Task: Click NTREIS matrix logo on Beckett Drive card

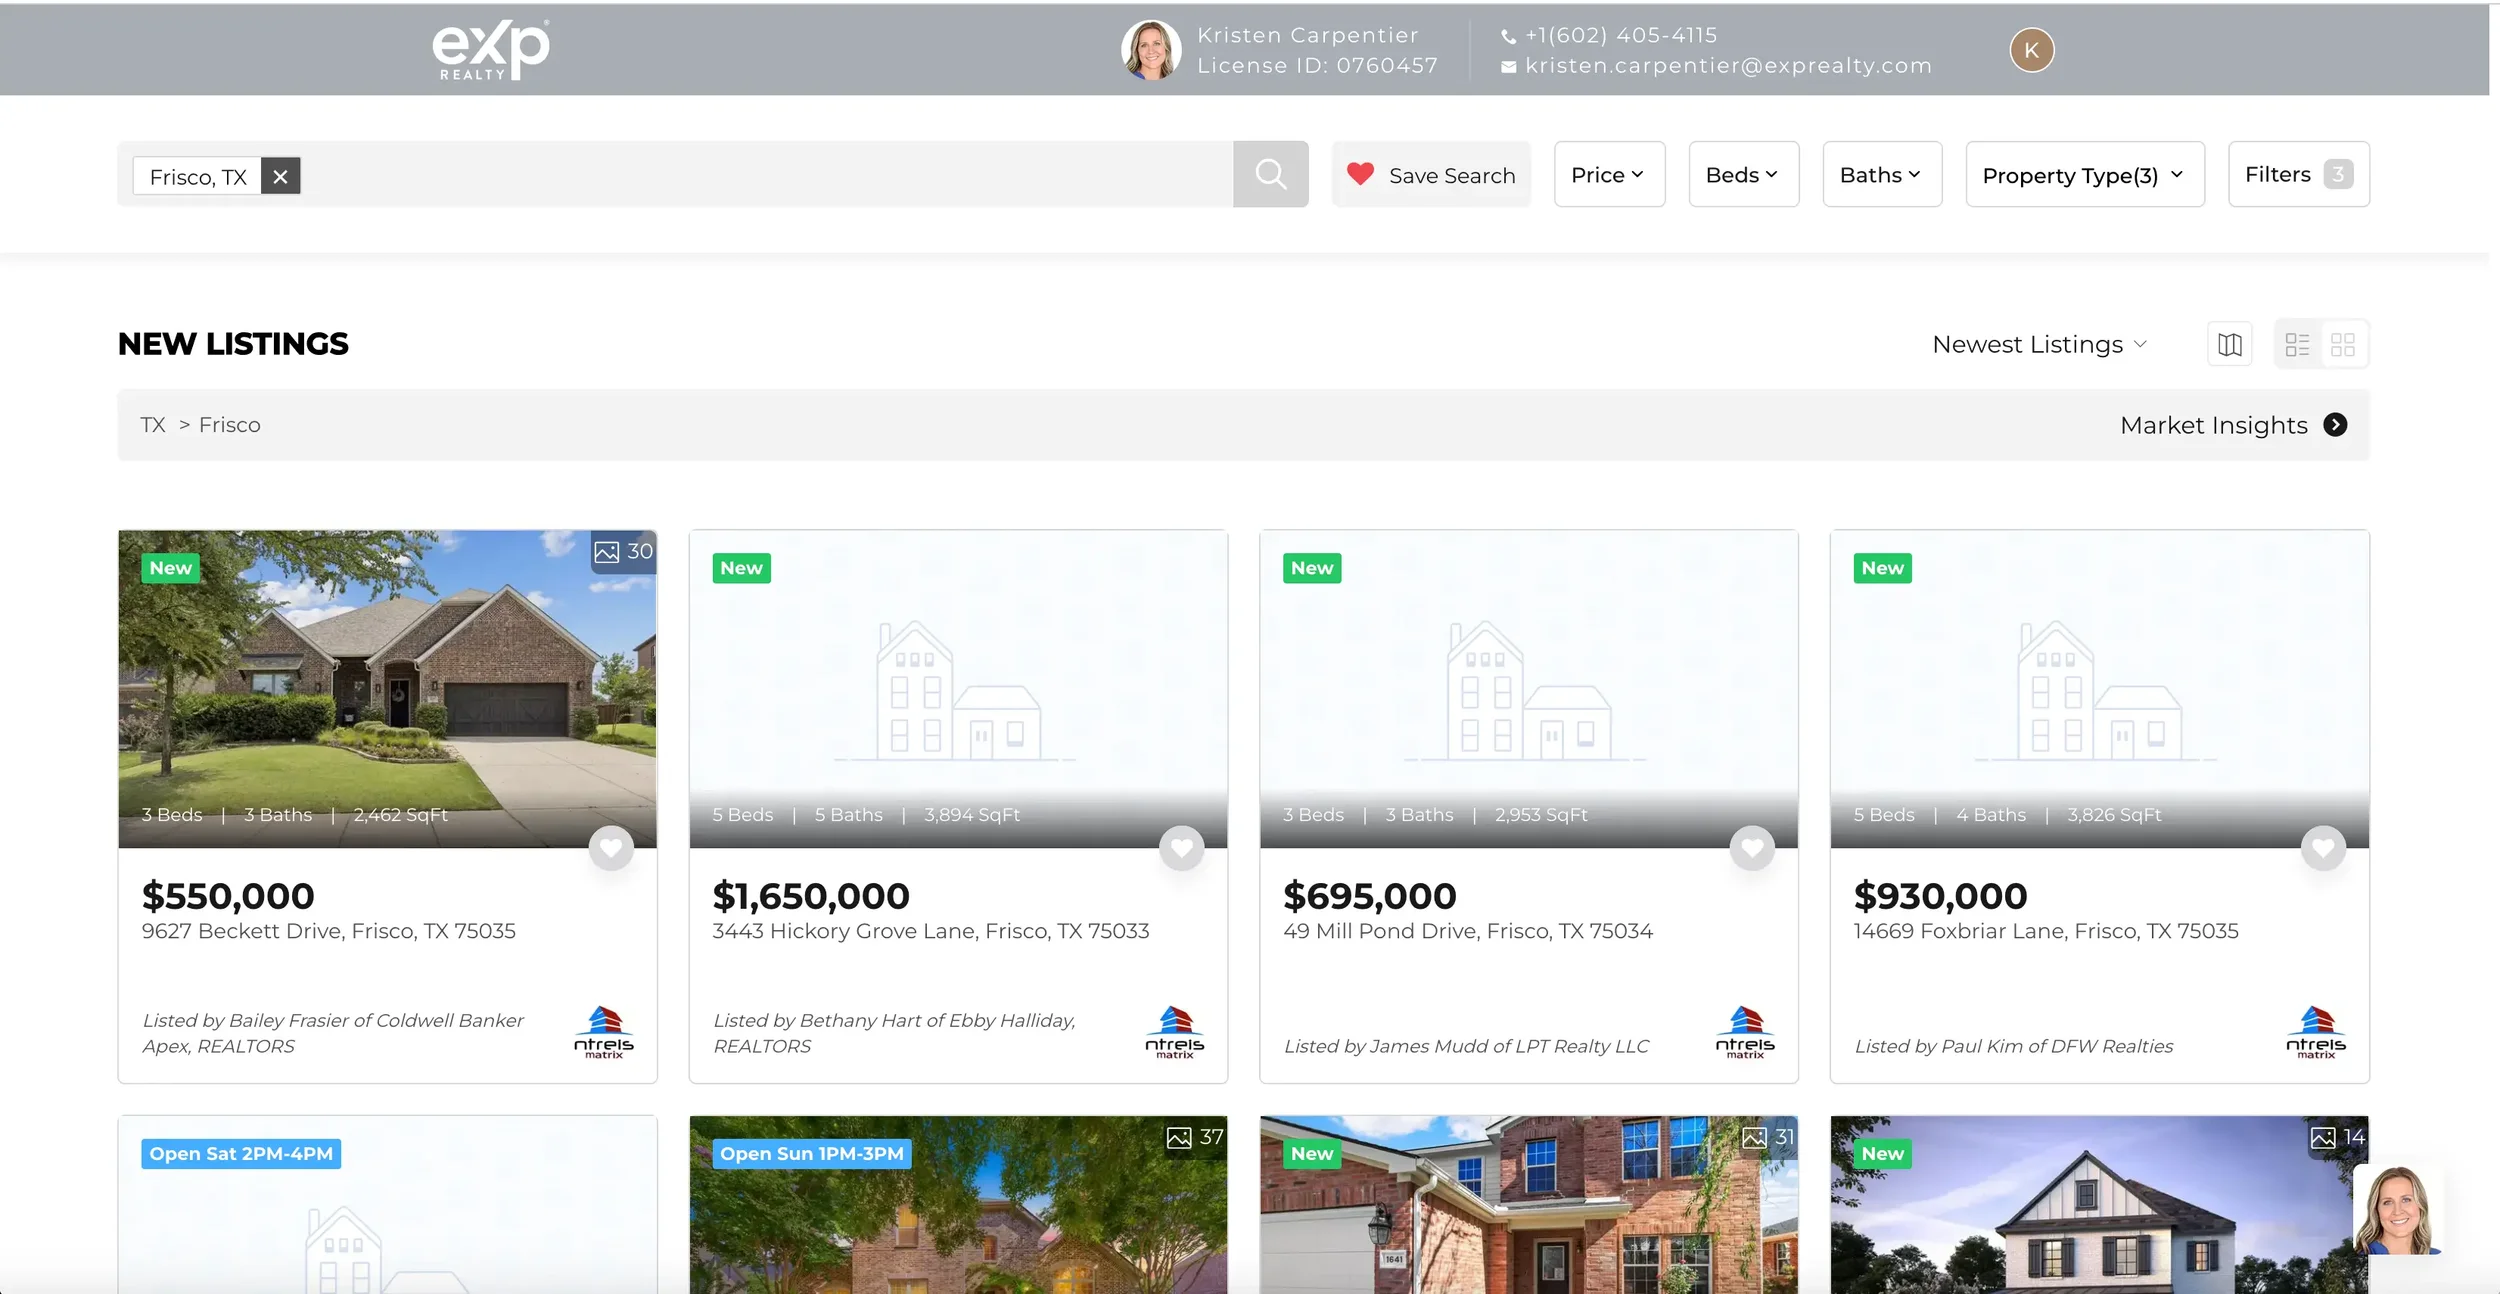Action: (604, 1032)
